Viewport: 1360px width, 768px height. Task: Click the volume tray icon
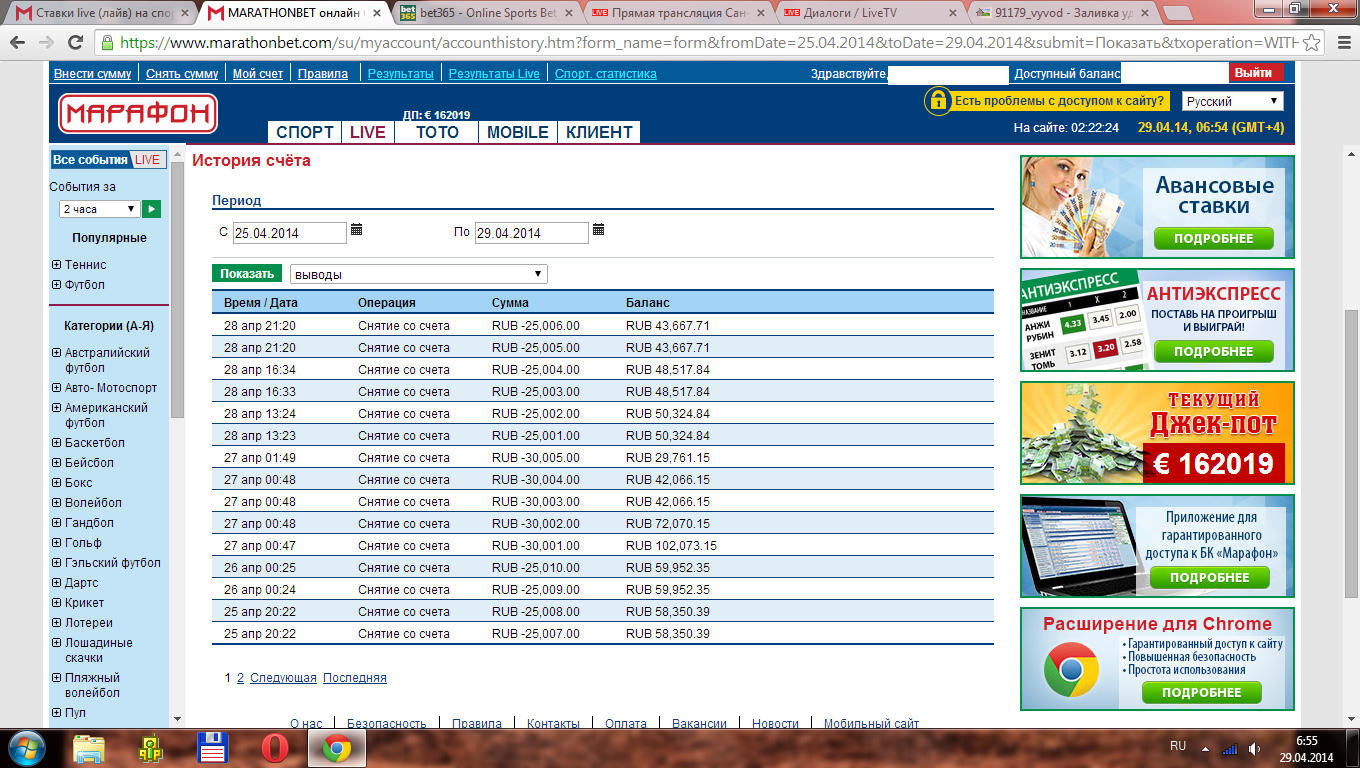[1255, 748]
